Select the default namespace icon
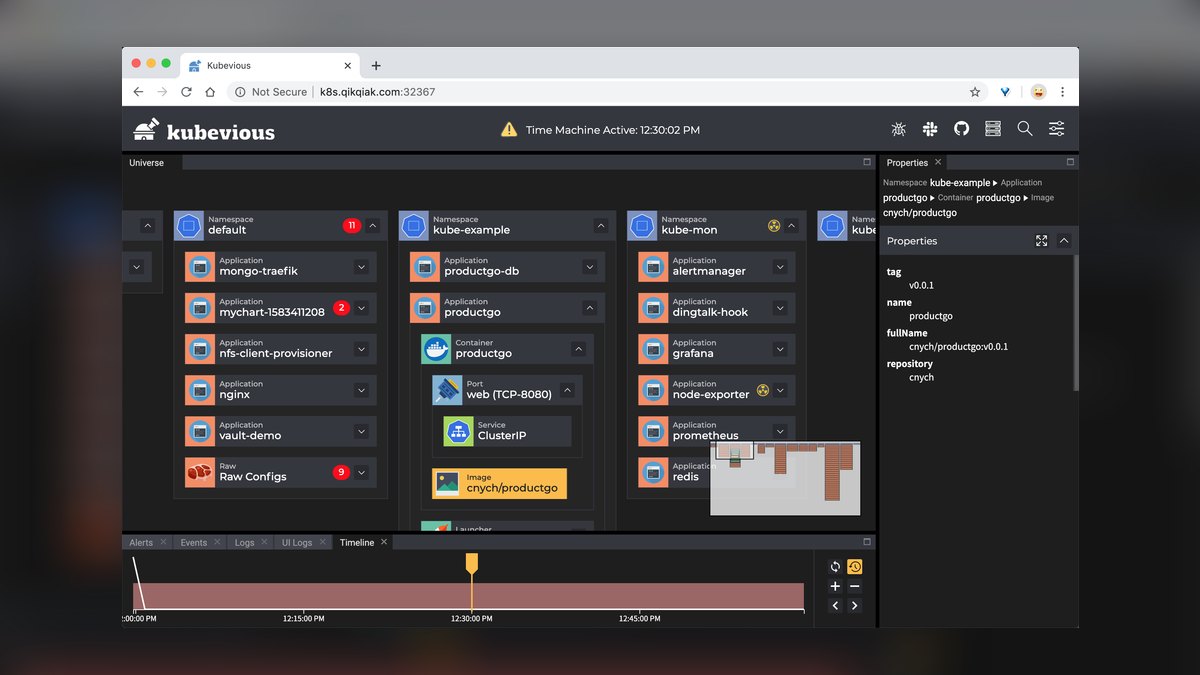The height and width of the screenshot is (675, 1200). 189,226
